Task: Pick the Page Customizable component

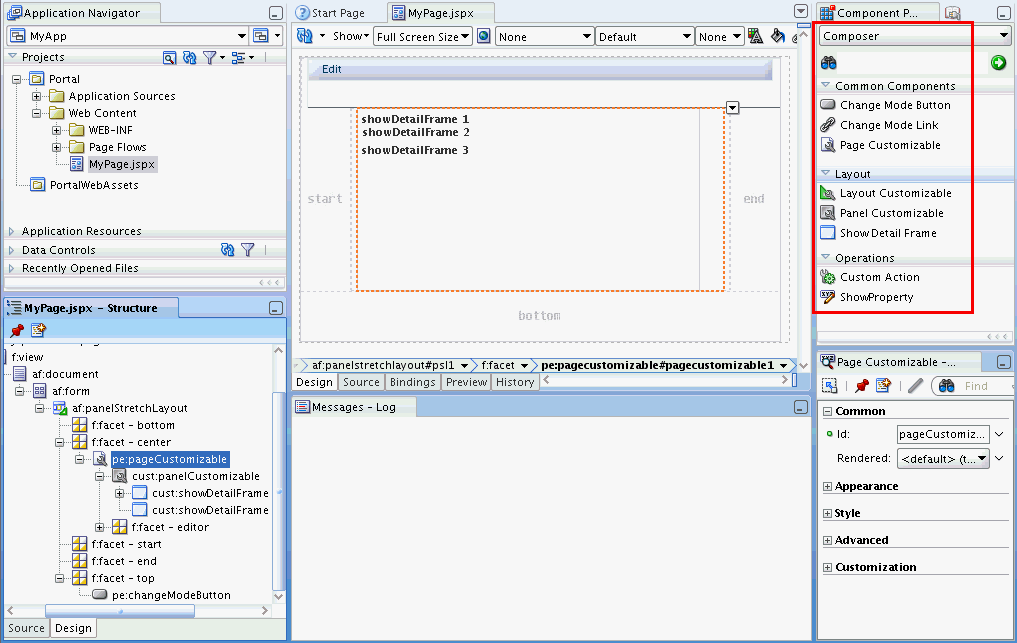Action: [880, 145]
